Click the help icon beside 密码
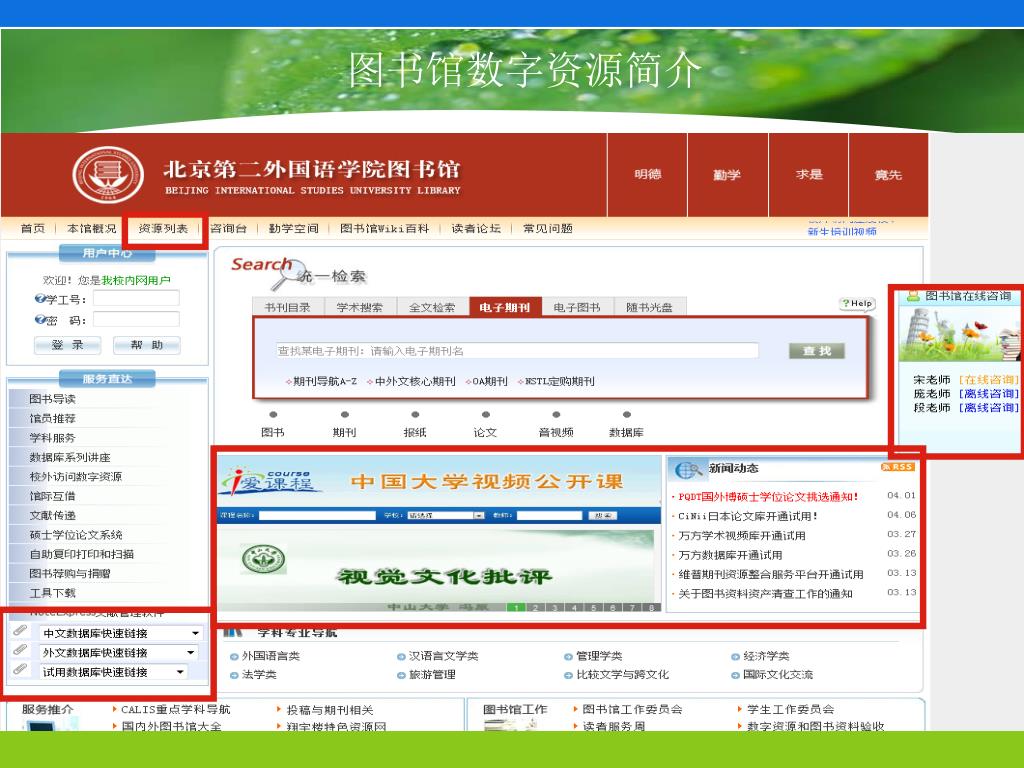Screen dimensions: 1024x768 40,319
